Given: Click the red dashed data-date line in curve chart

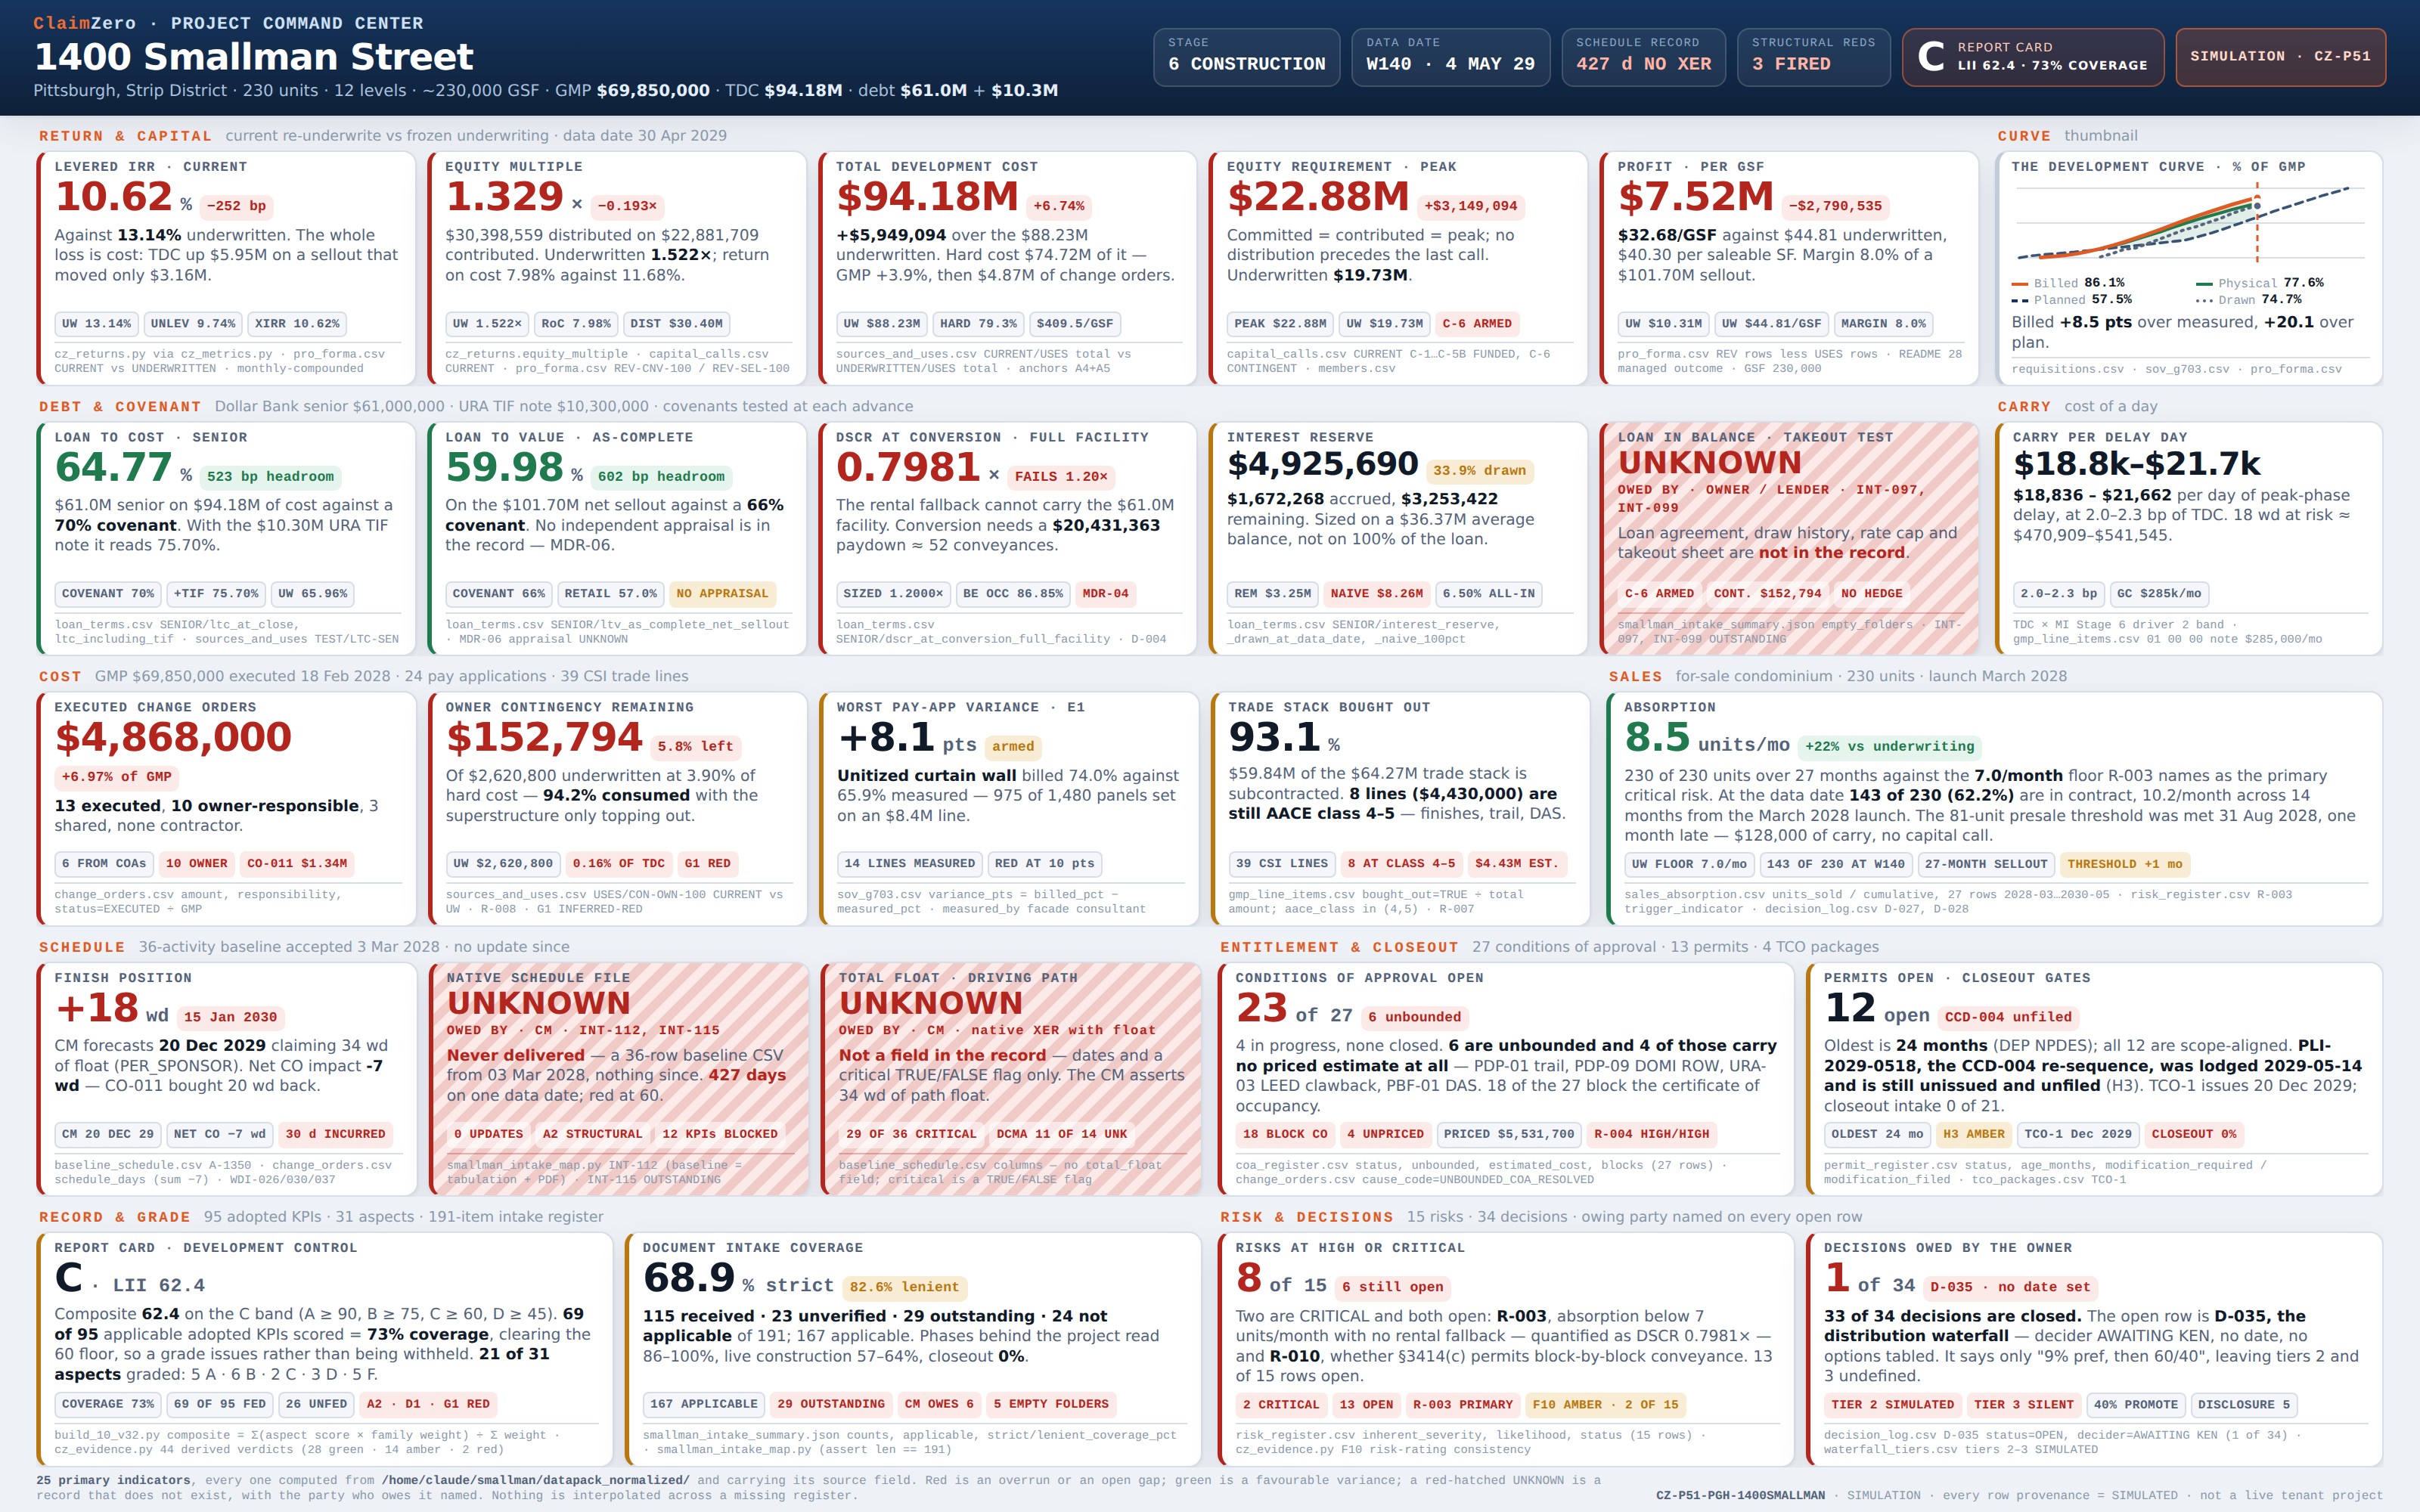Looking at the screenshot, I should 2257,223.
